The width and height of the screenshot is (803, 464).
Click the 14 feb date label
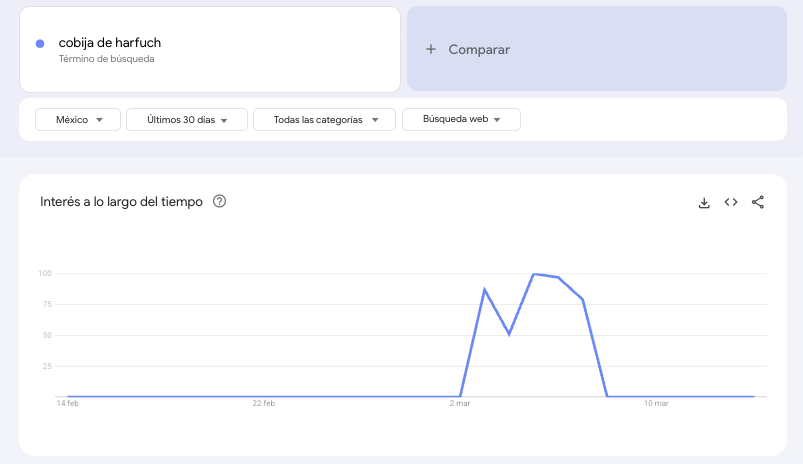coord(67,404)
